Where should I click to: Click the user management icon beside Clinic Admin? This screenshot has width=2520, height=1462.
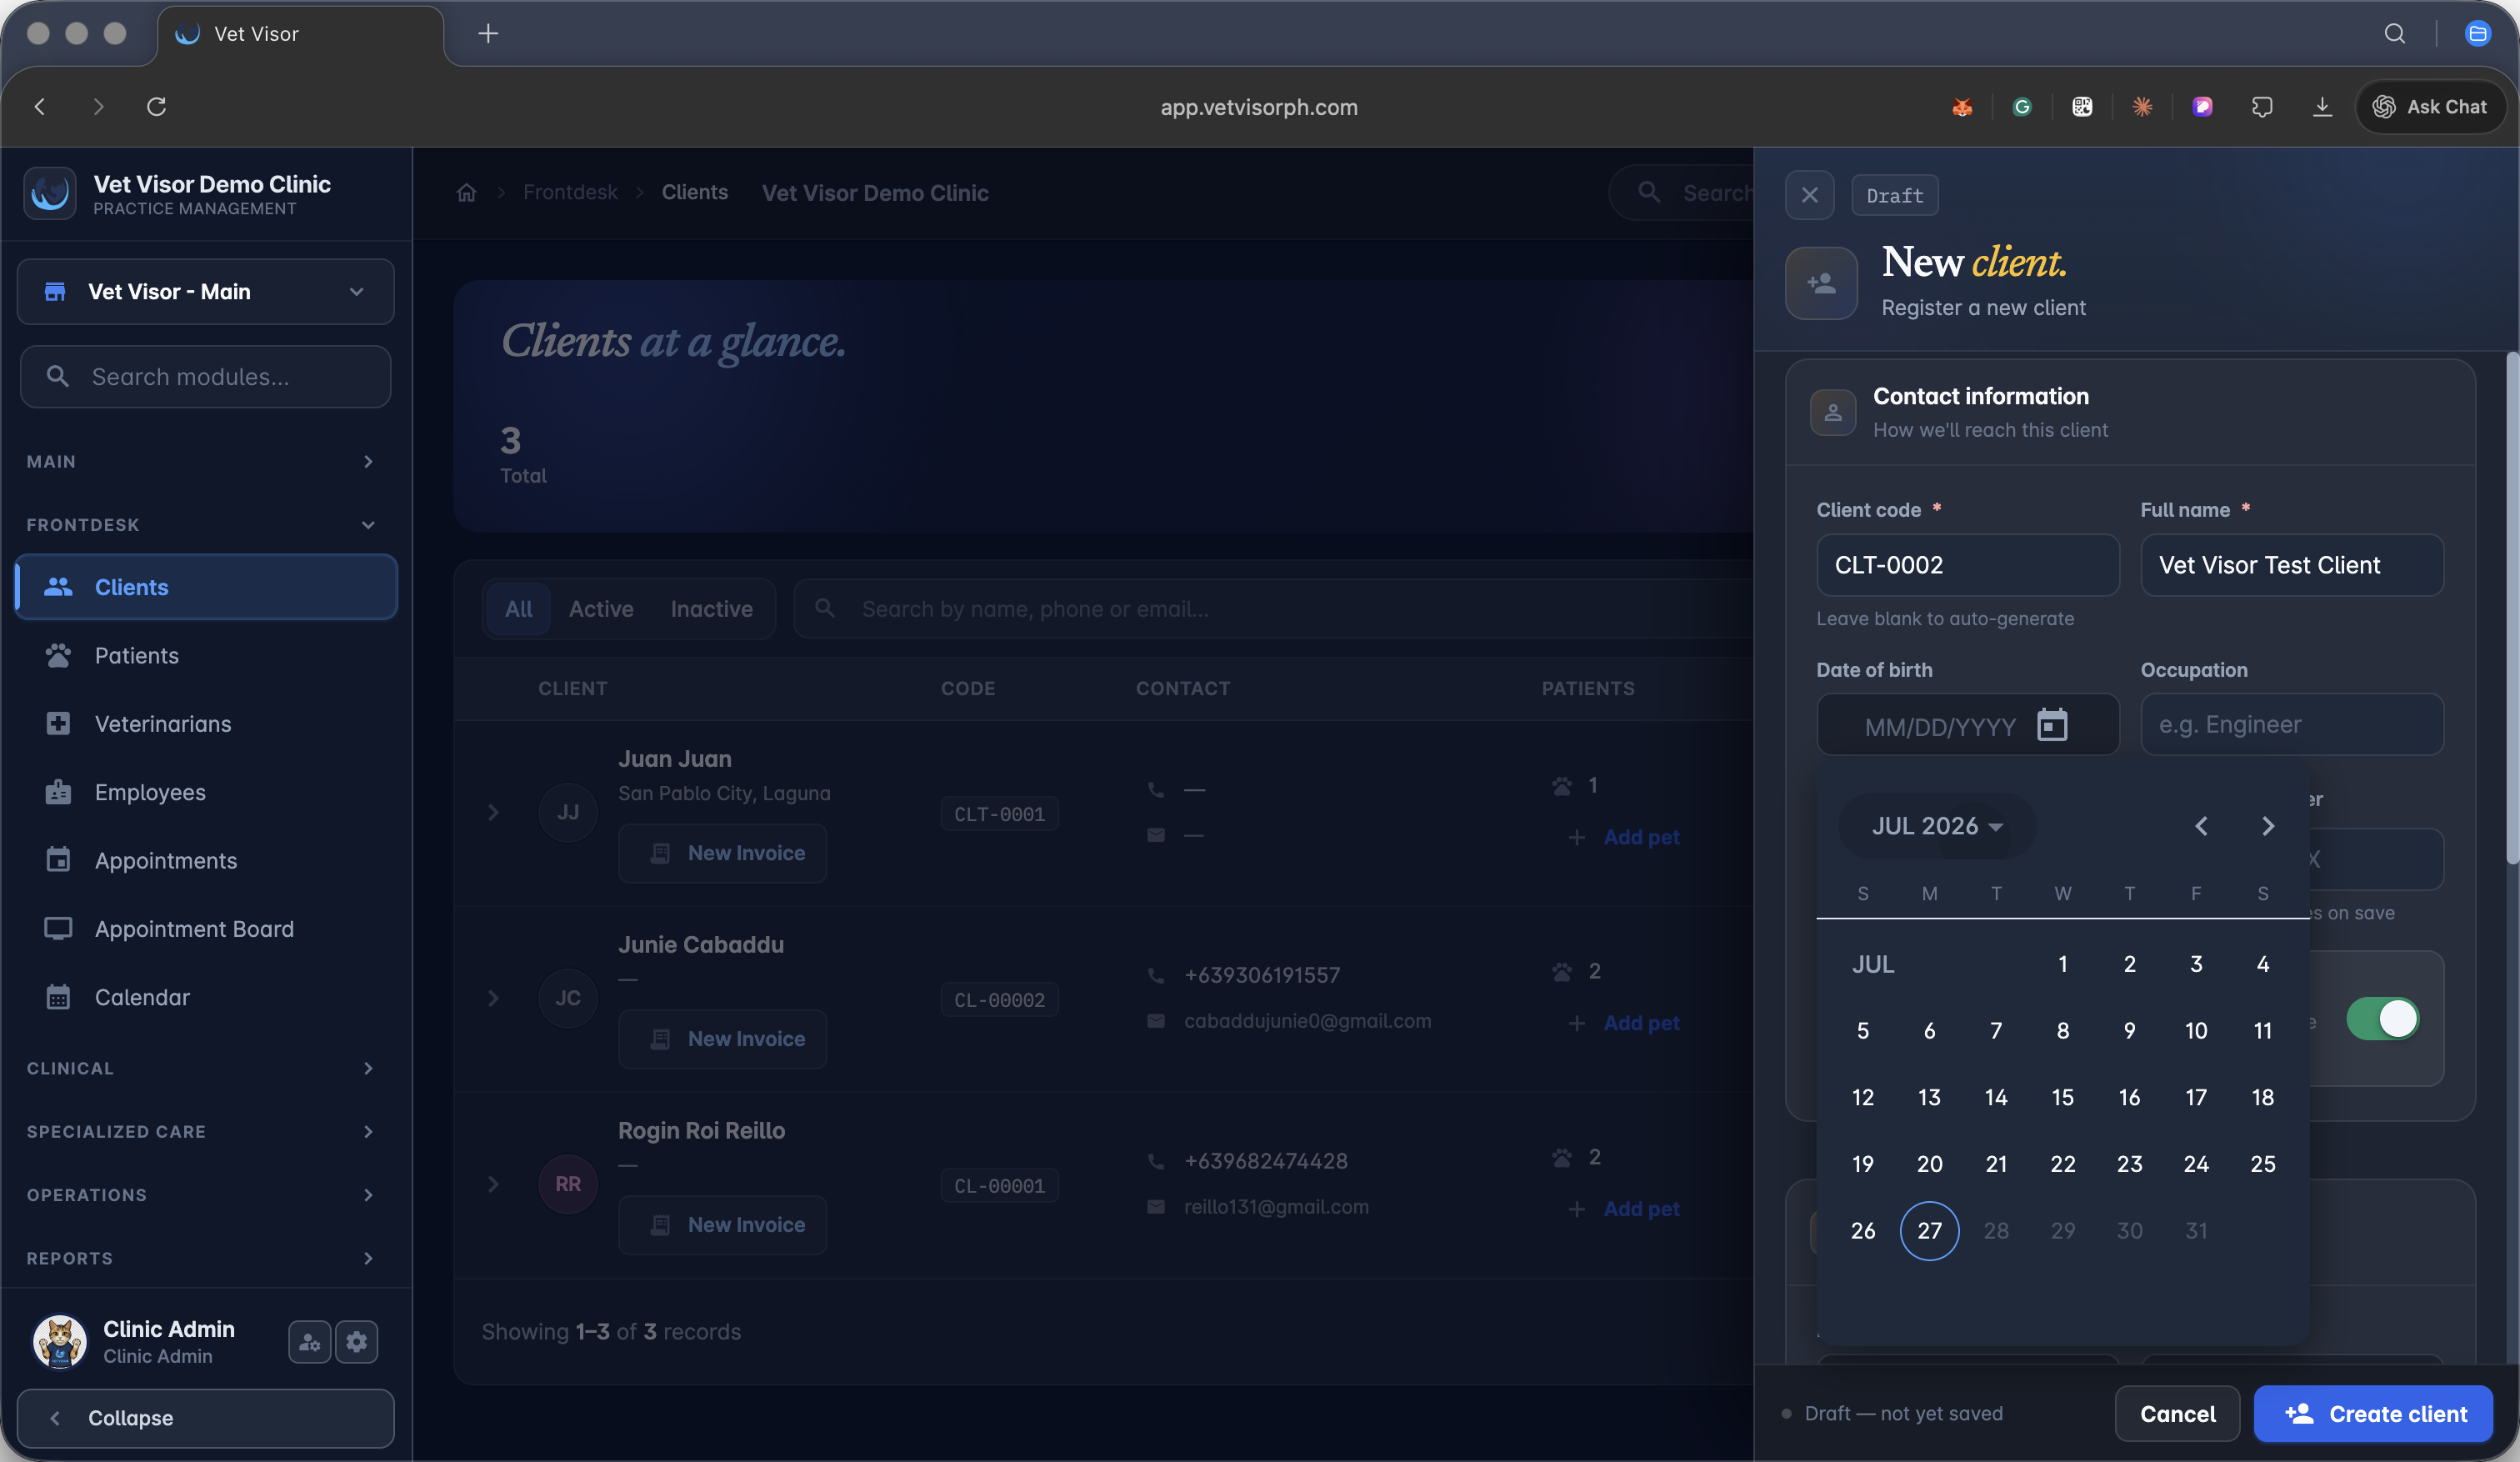[309, 1342]
